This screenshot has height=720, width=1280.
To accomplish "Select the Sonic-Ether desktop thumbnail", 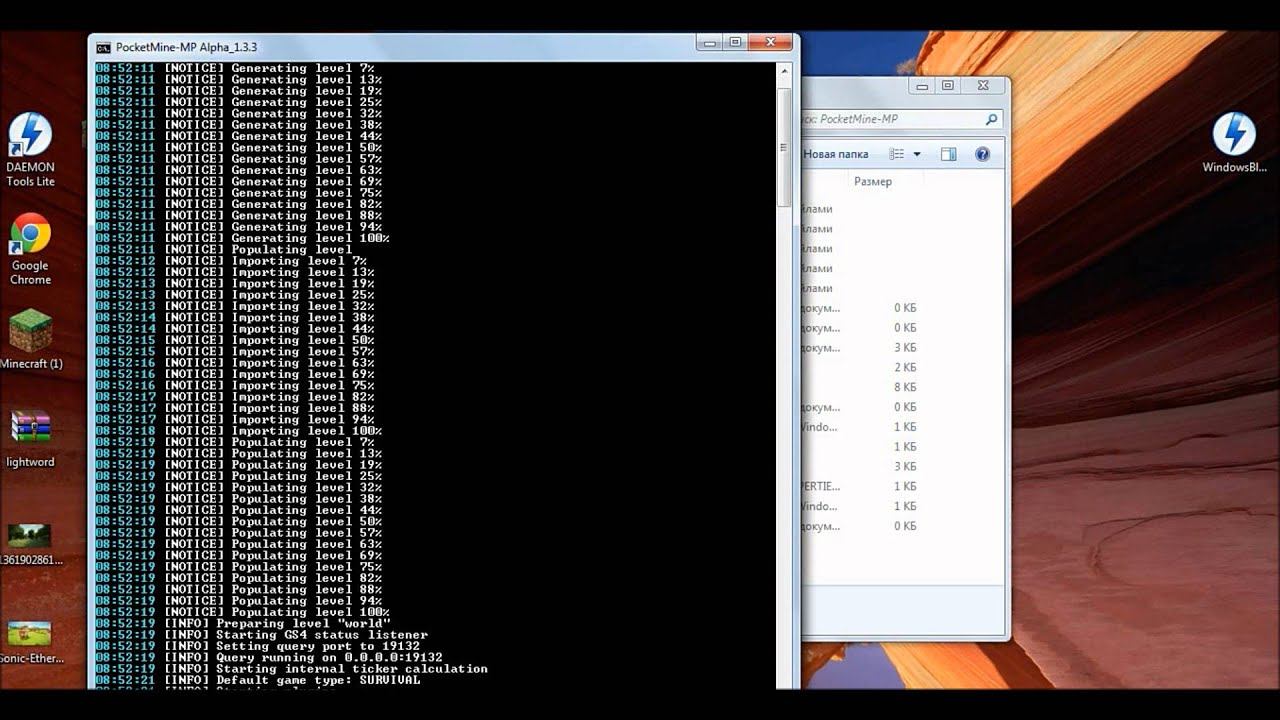I will point(31,643).
